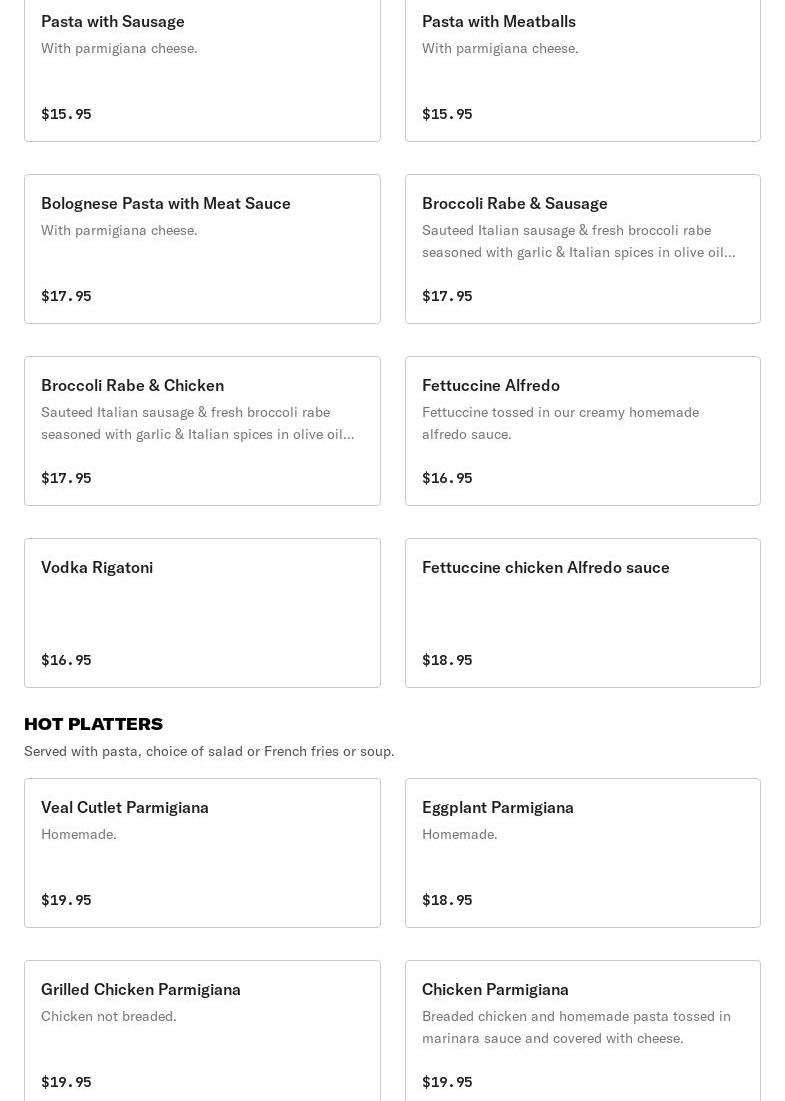The height and width of the screenshot is (1101, 785).
Task: Click the Hot Platters "Served with pasta" subtitle
Action: point(209,751)
